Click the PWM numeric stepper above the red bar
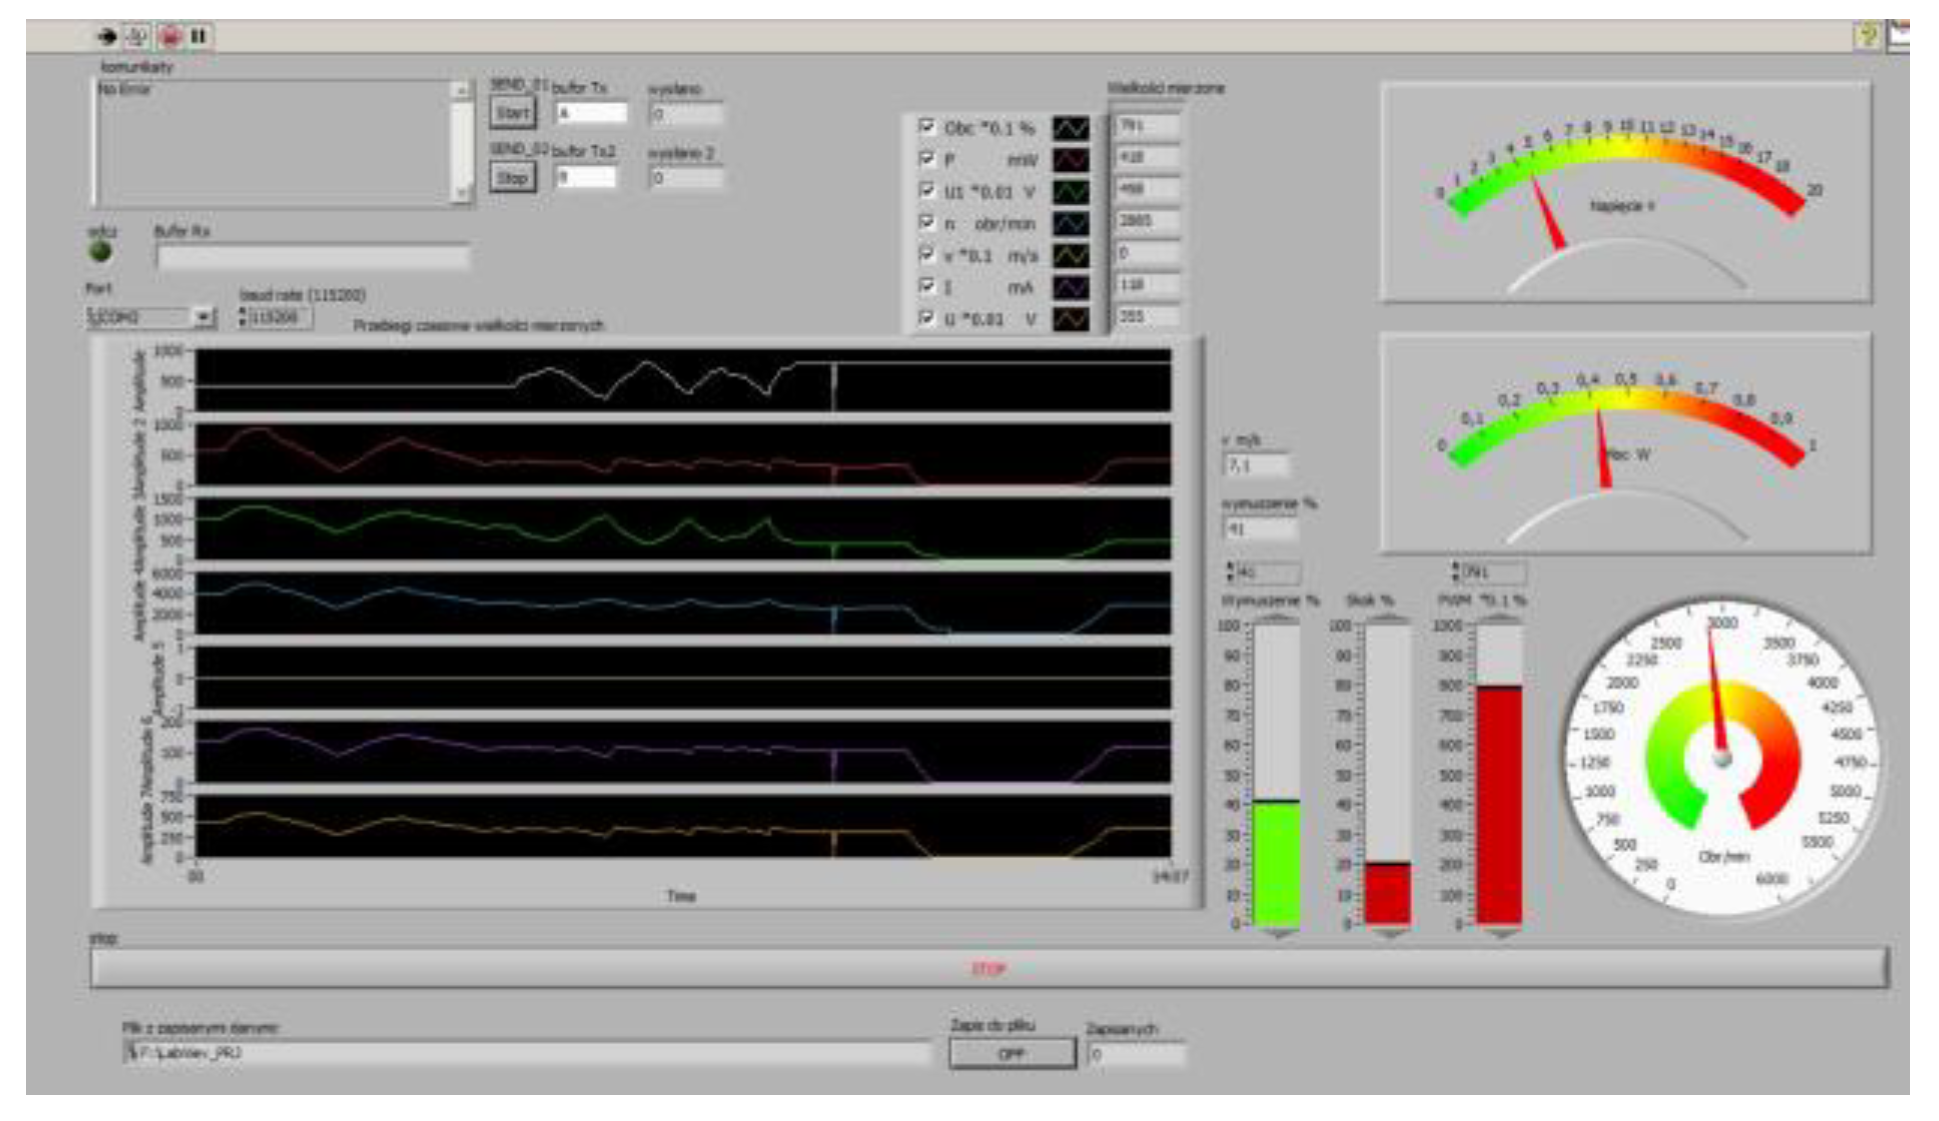Viewport: 1939px width, 1121px height. pos(1456,572)
